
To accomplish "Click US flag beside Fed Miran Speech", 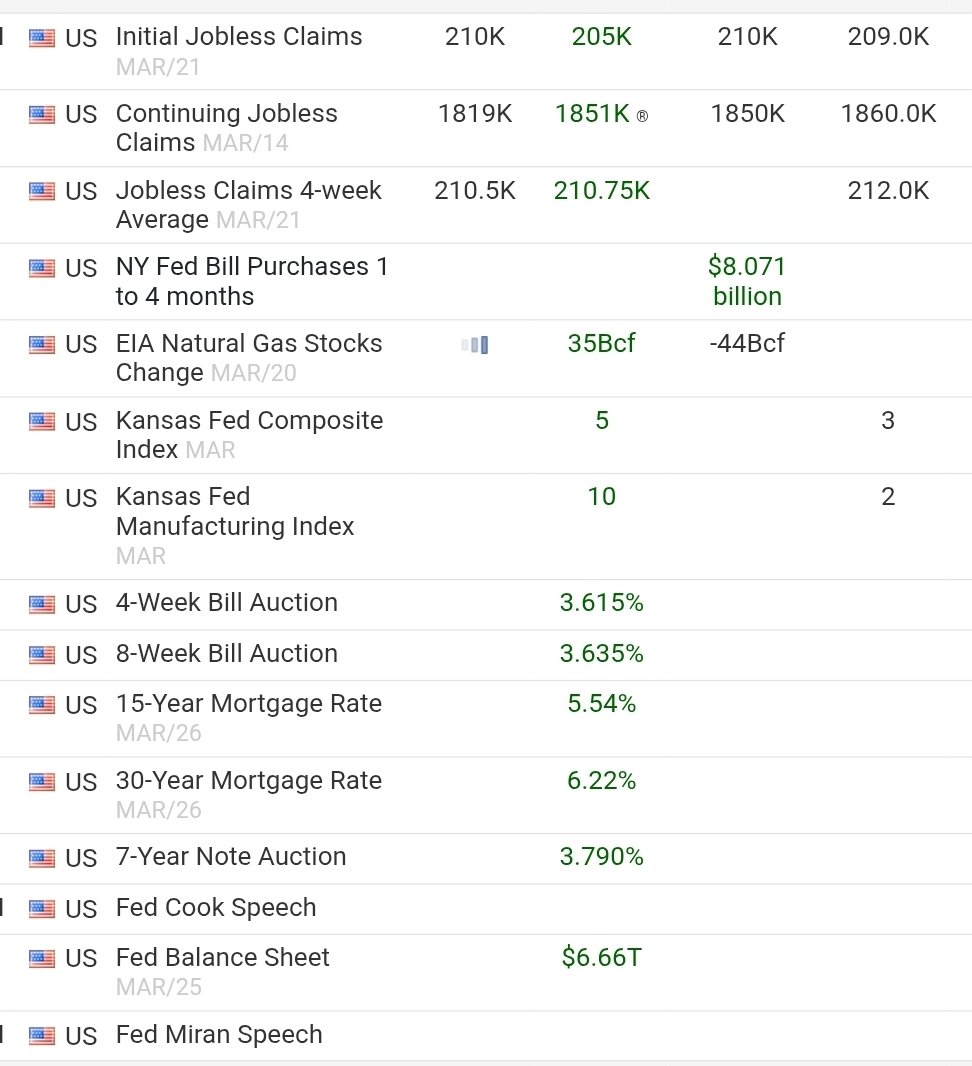I will (x=41, y=1036).
